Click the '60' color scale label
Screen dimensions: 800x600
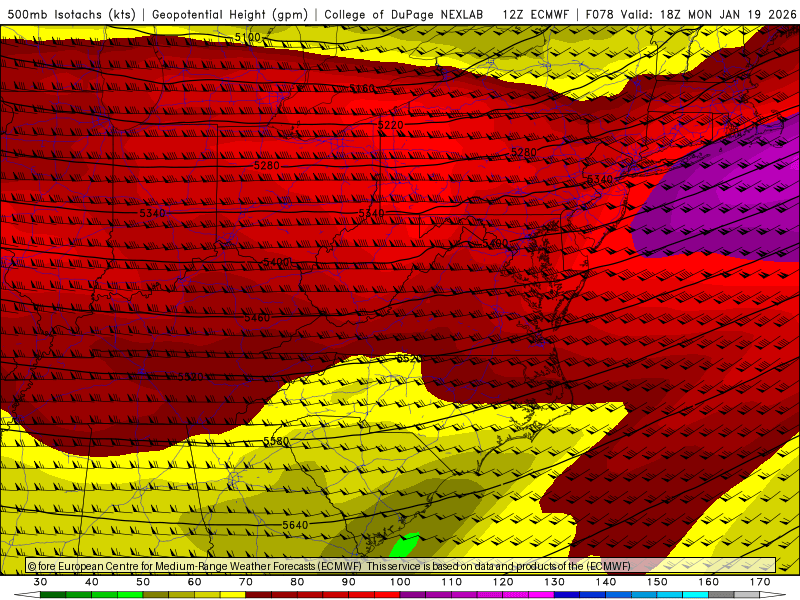(194, 582)
